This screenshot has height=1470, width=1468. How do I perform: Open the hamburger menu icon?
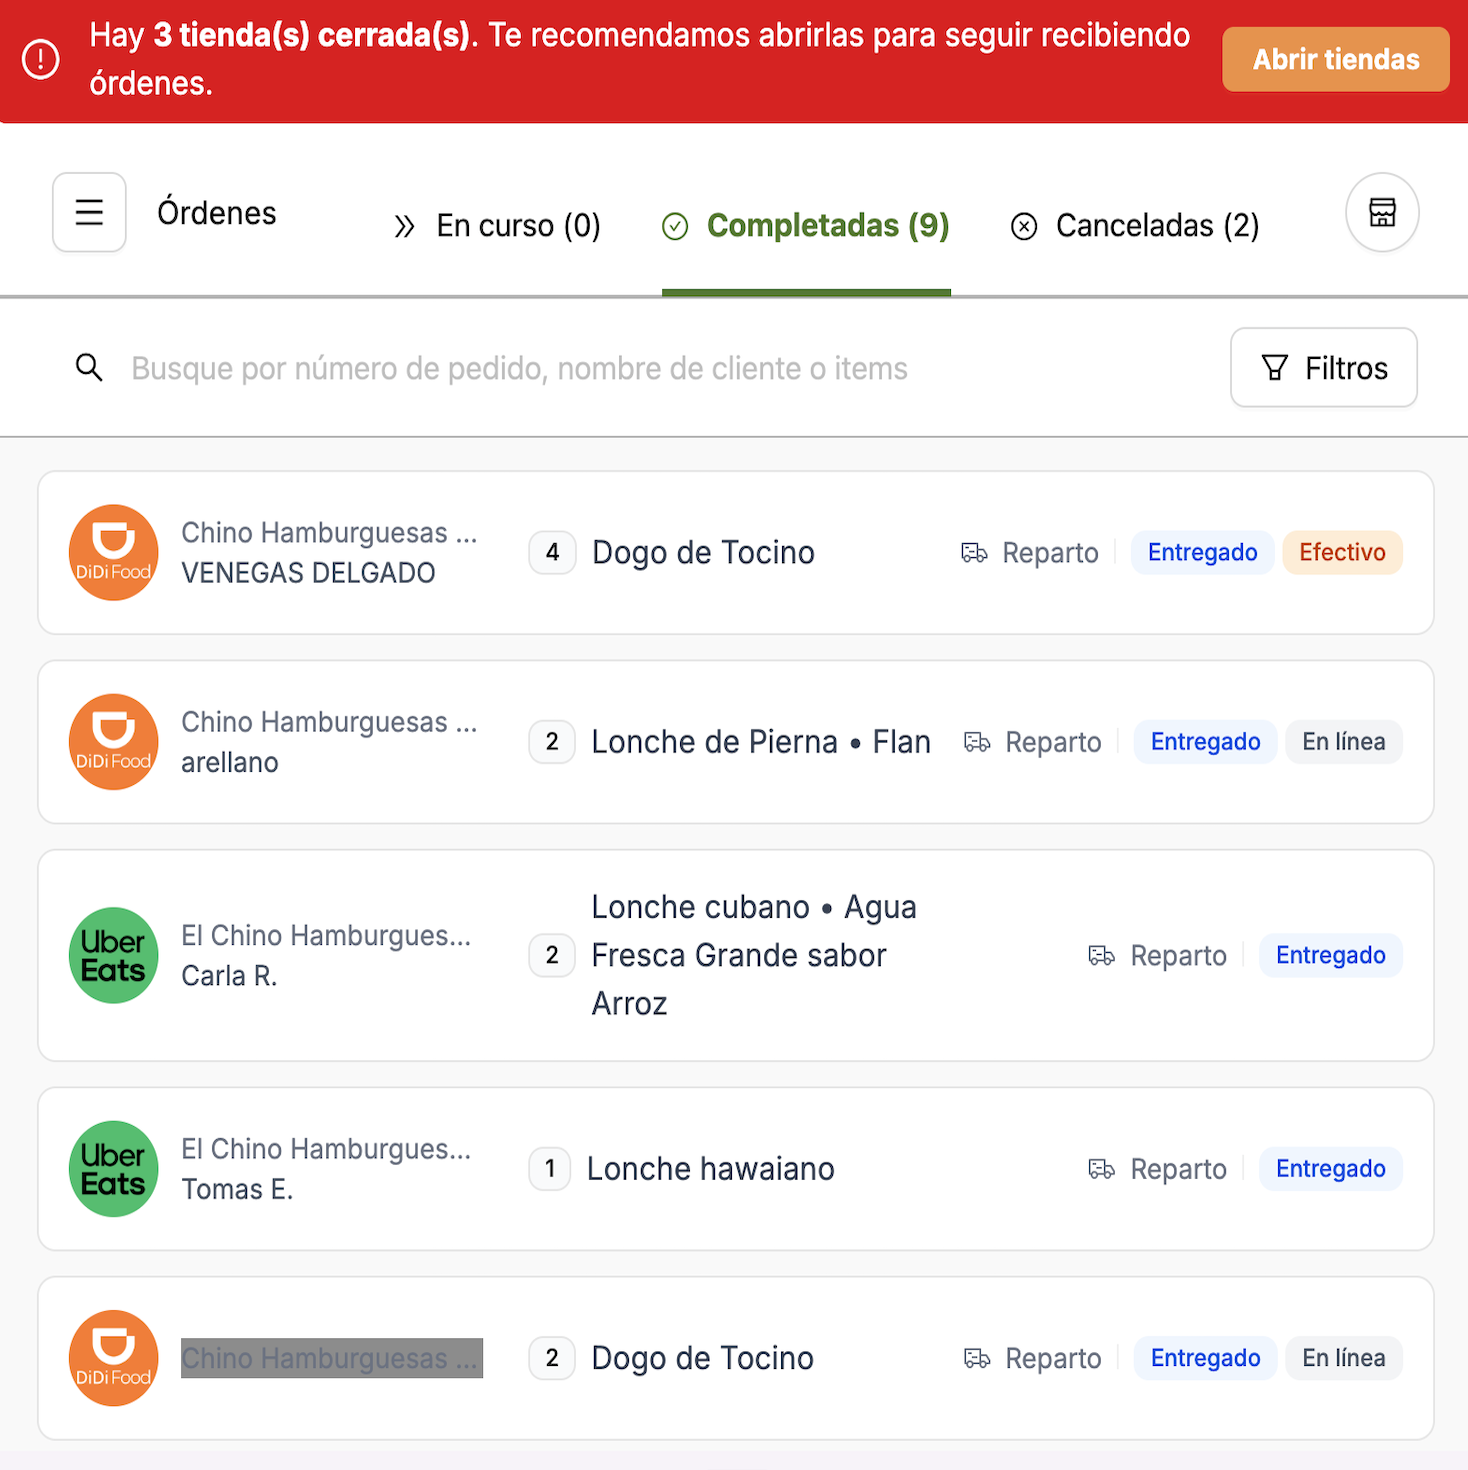[89, 212]
